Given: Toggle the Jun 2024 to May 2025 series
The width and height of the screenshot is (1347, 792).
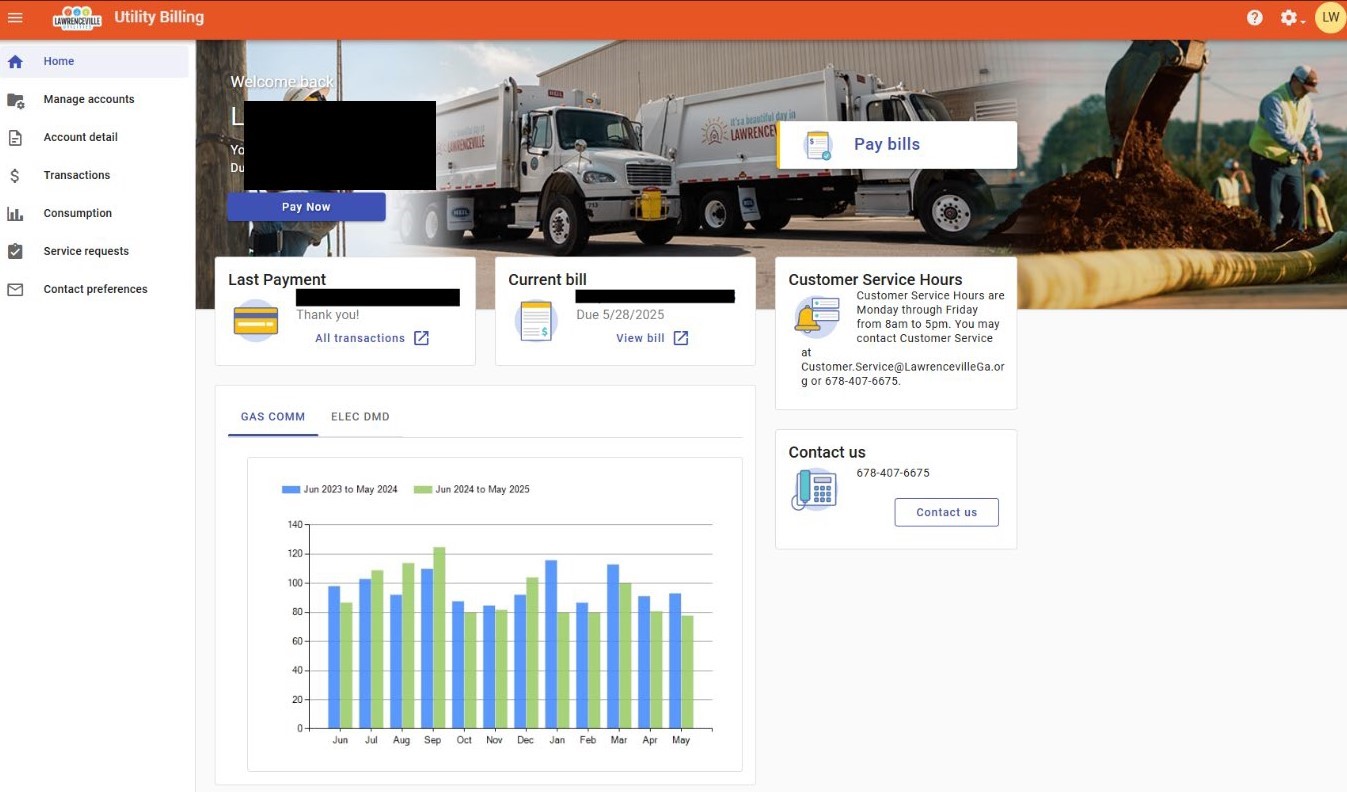Looking at the screenshot, I should (x=470, y=489).
